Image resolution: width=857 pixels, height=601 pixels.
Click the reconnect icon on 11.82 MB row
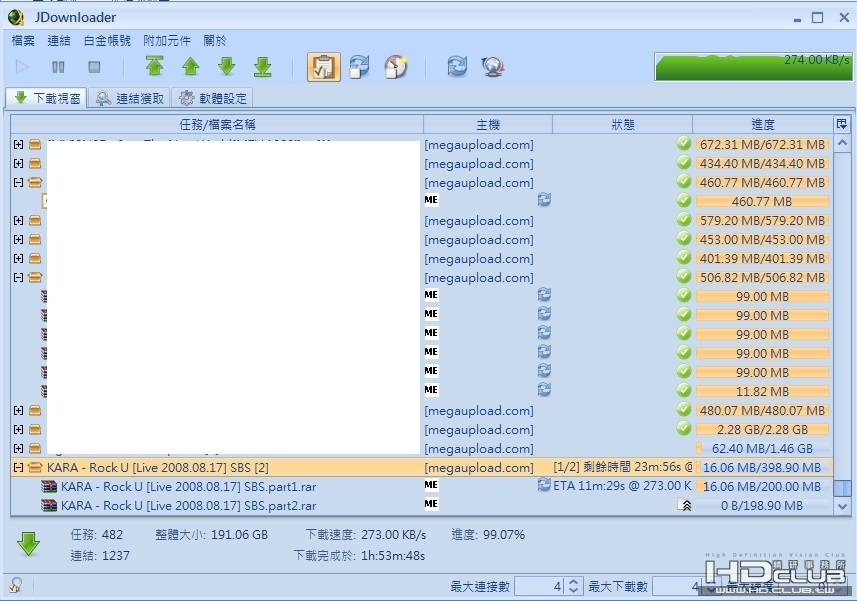544,390
